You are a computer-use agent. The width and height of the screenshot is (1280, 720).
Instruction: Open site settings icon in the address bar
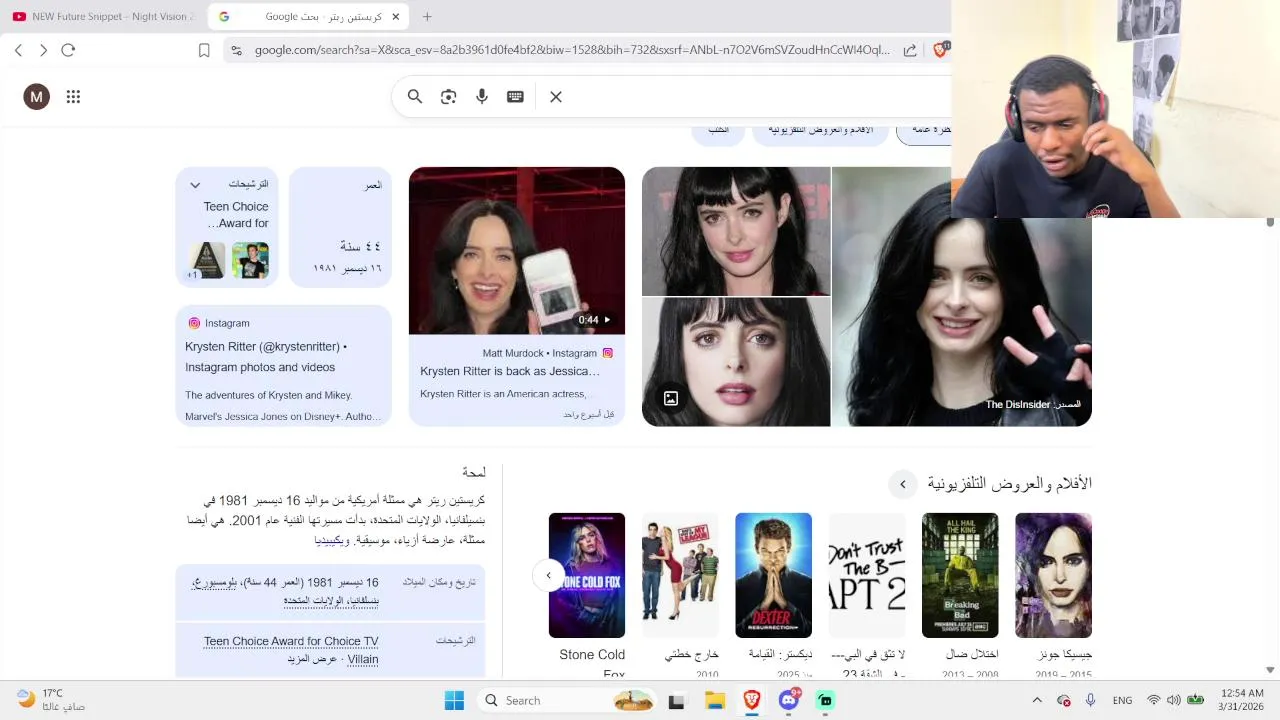[x=235, y=50]
